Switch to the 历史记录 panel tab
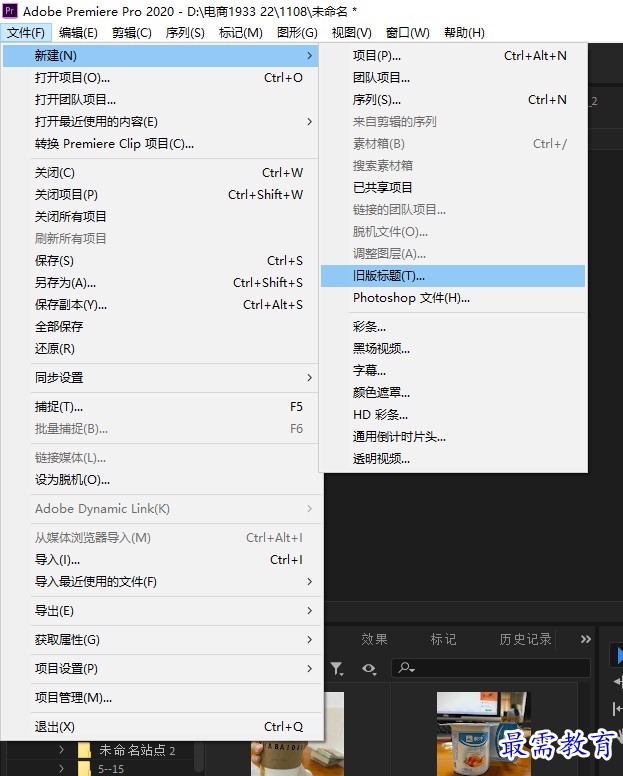The image size is (623, 776). tap(525, 639)
